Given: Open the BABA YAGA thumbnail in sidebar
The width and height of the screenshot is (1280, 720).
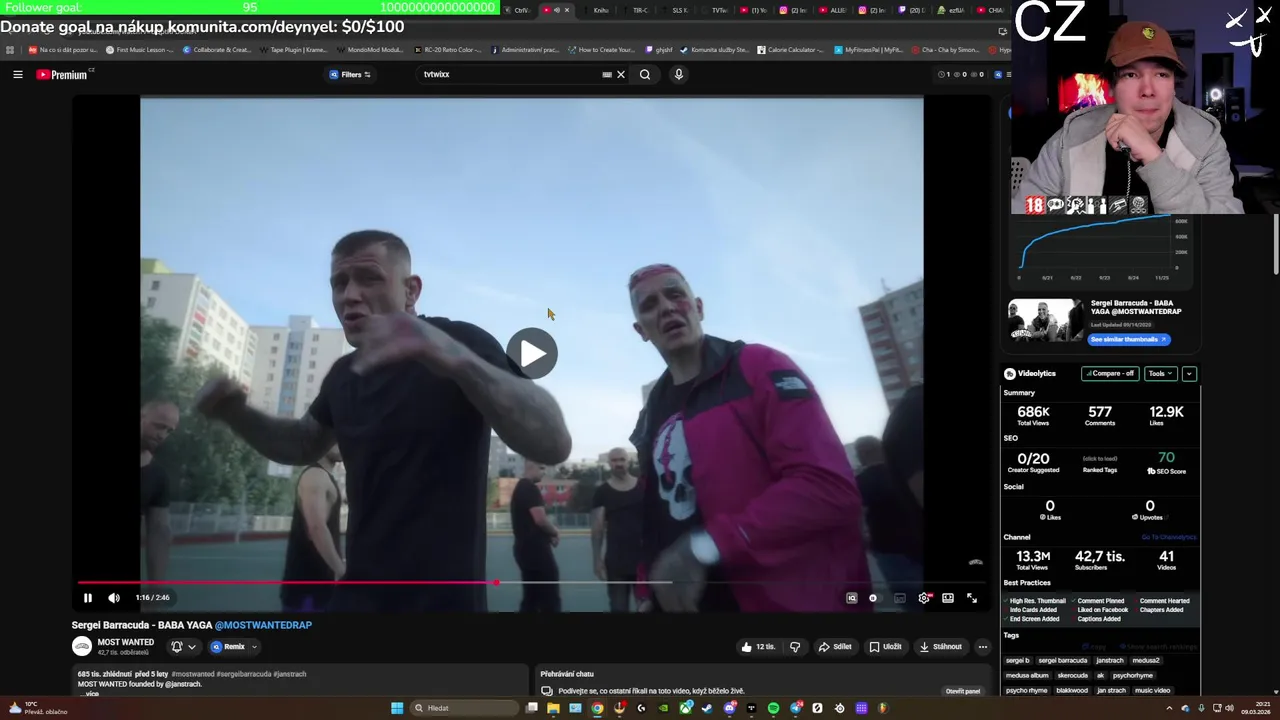Looking at the screenshot, I should tap(1045, 320).
